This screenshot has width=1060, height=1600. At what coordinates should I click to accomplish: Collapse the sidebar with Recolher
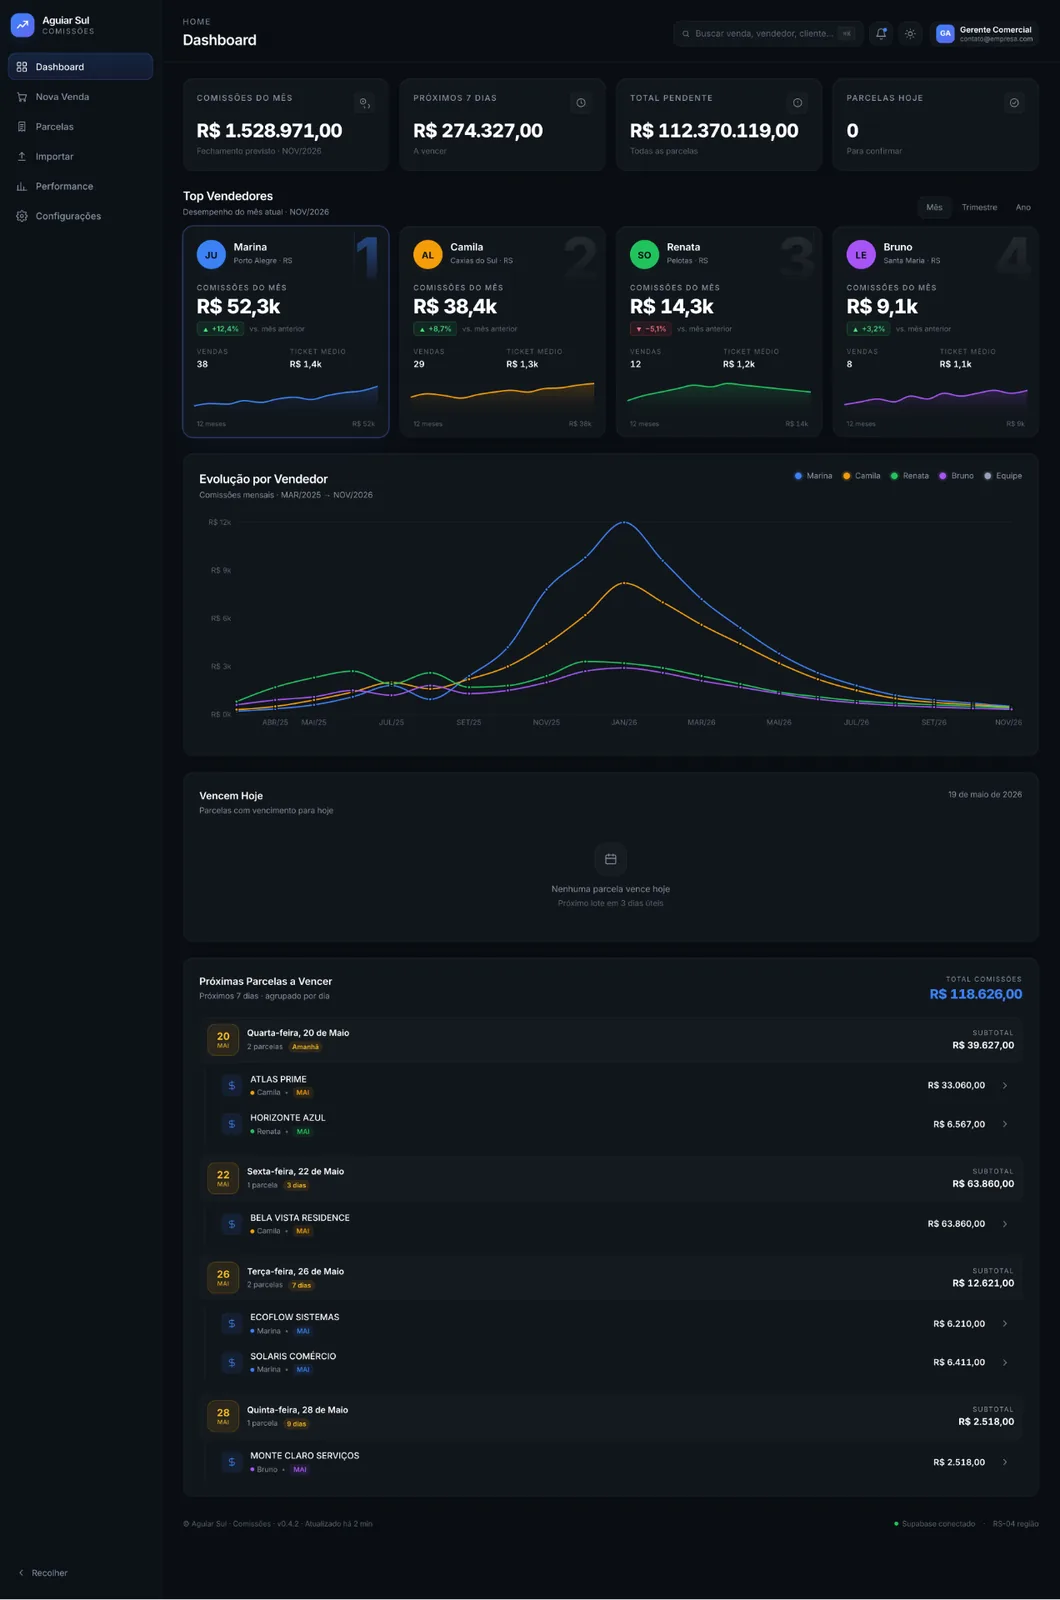click(43, 1573)
